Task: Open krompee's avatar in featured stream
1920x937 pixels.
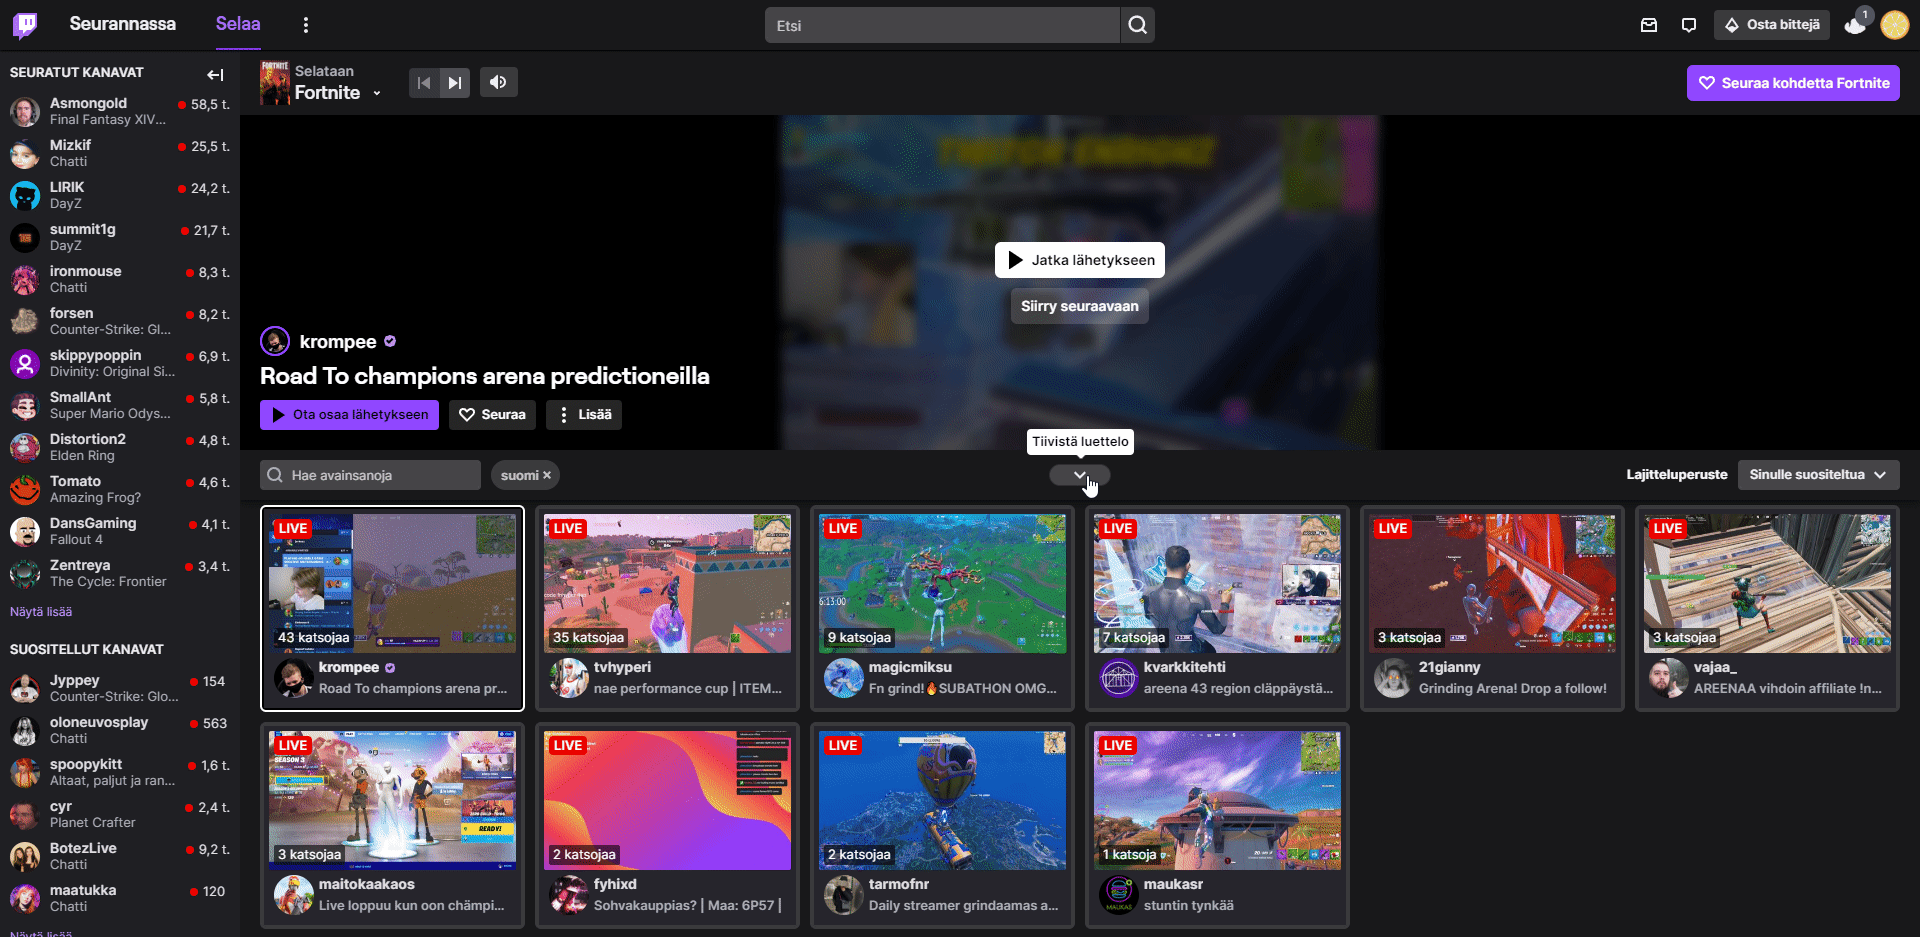Action: pyautogui.click(x=275, y=341)
